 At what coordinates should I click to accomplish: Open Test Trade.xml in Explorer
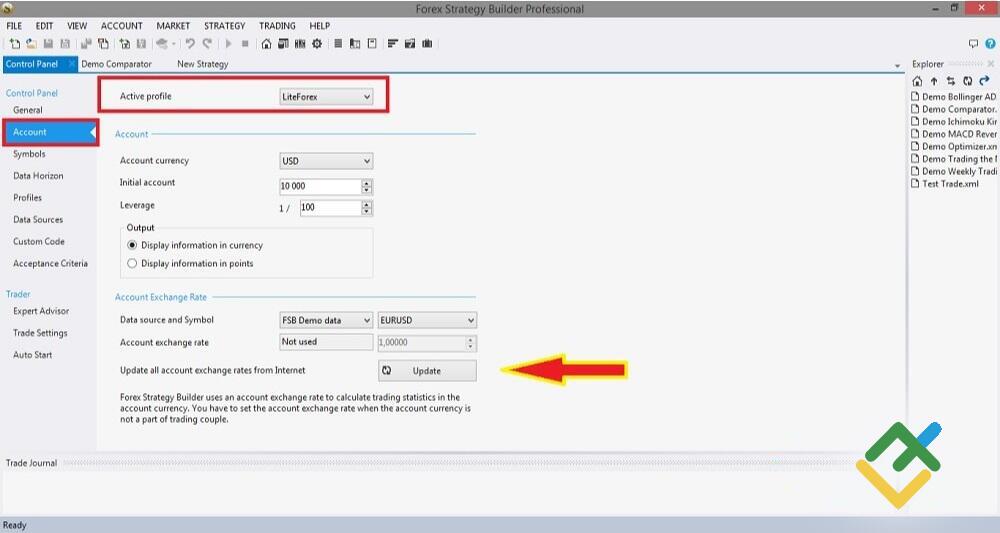(949, 184)
